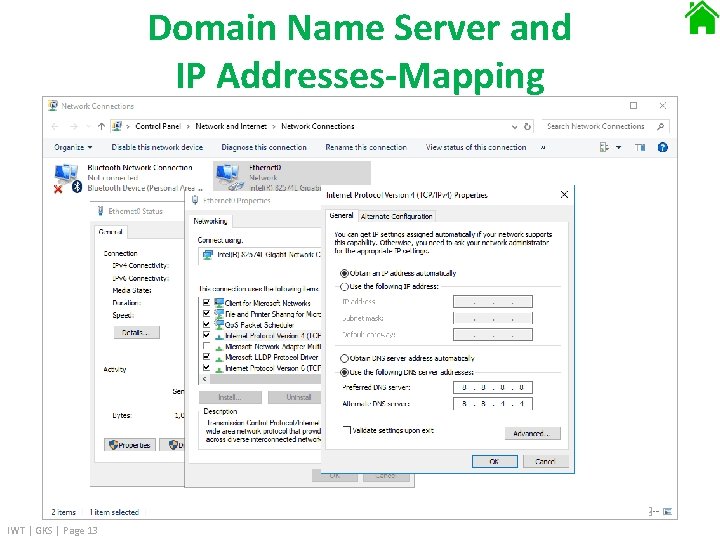Toggle QoS Packet Scheduler checkbox
Viewport: 720px width, 540px height.
click(206, 324)
